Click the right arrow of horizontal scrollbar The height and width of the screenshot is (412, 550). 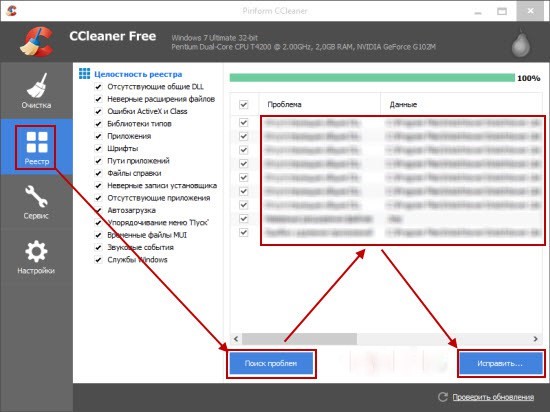point(535,339)
